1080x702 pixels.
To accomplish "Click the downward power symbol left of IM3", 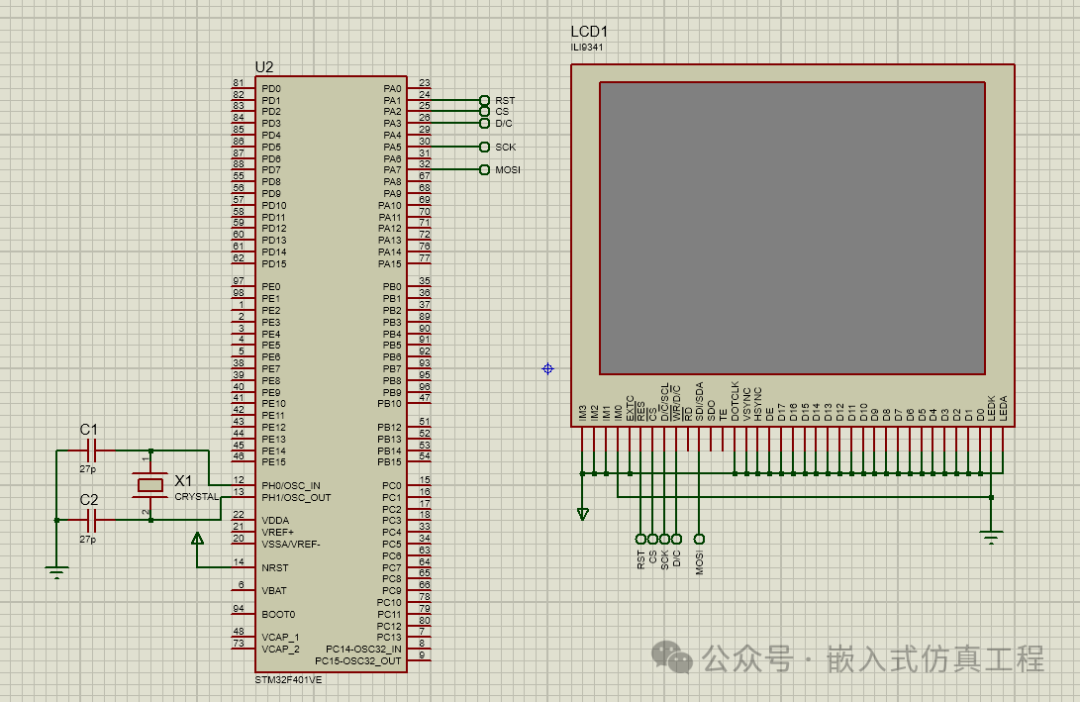I will pos(581,513).
